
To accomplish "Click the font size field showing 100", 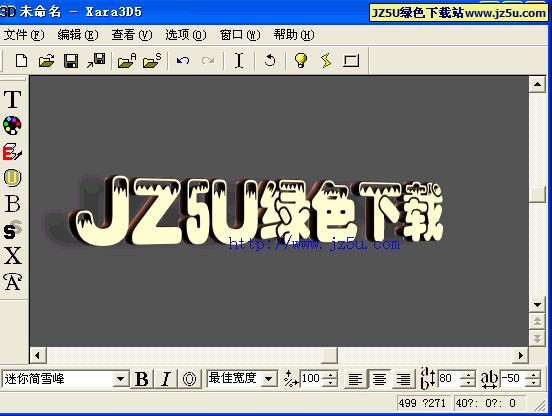I will (311, 379).
